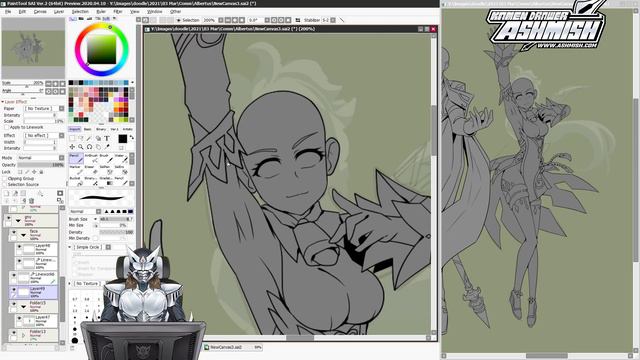The image size is (640, 360).
Task: Open the Filter menu
Action: tap(118, 11)
